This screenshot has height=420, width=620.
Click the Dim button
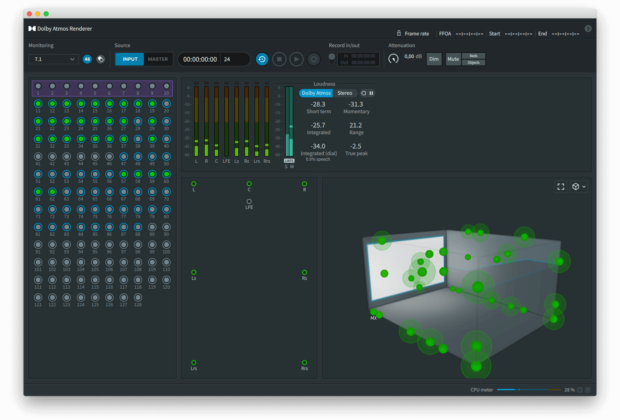(434, 59)
